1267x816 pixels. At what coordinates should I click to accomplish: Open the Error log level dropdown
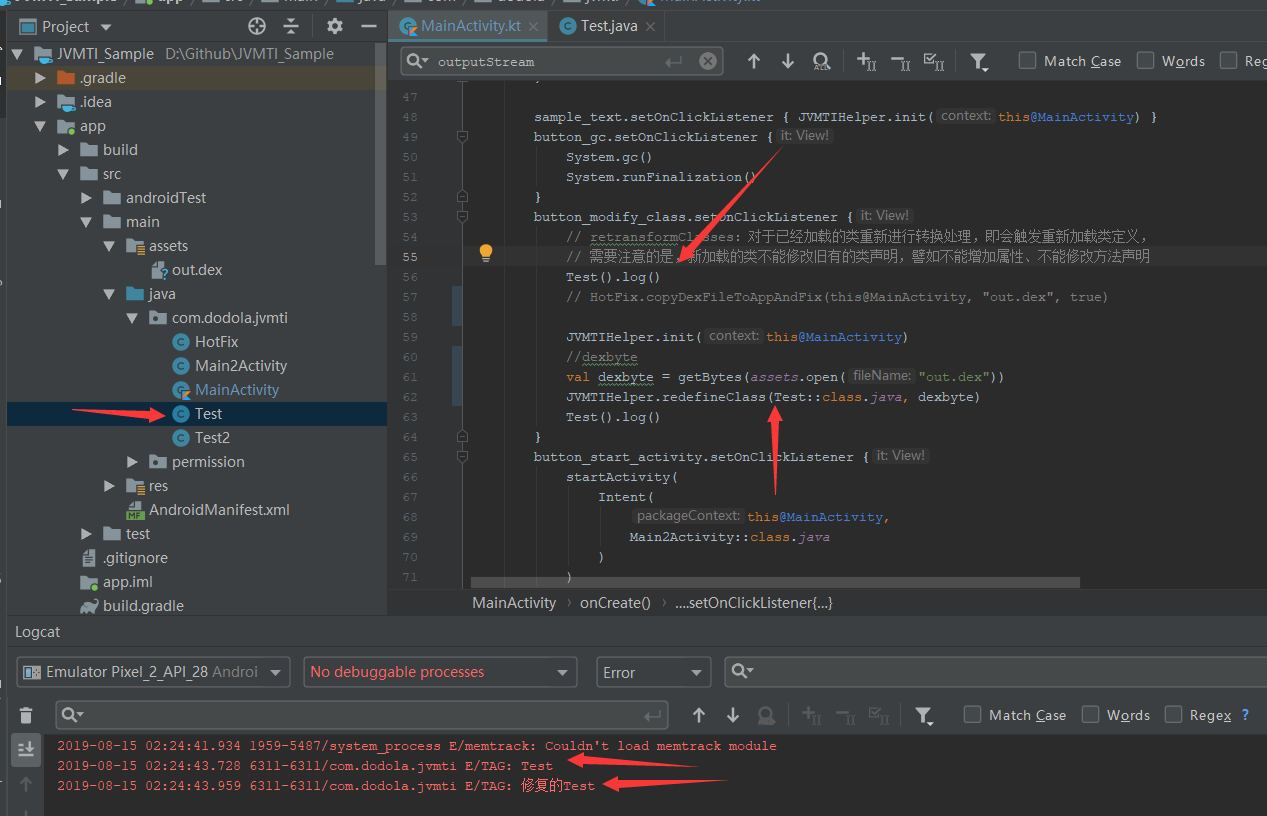[654, 672]
